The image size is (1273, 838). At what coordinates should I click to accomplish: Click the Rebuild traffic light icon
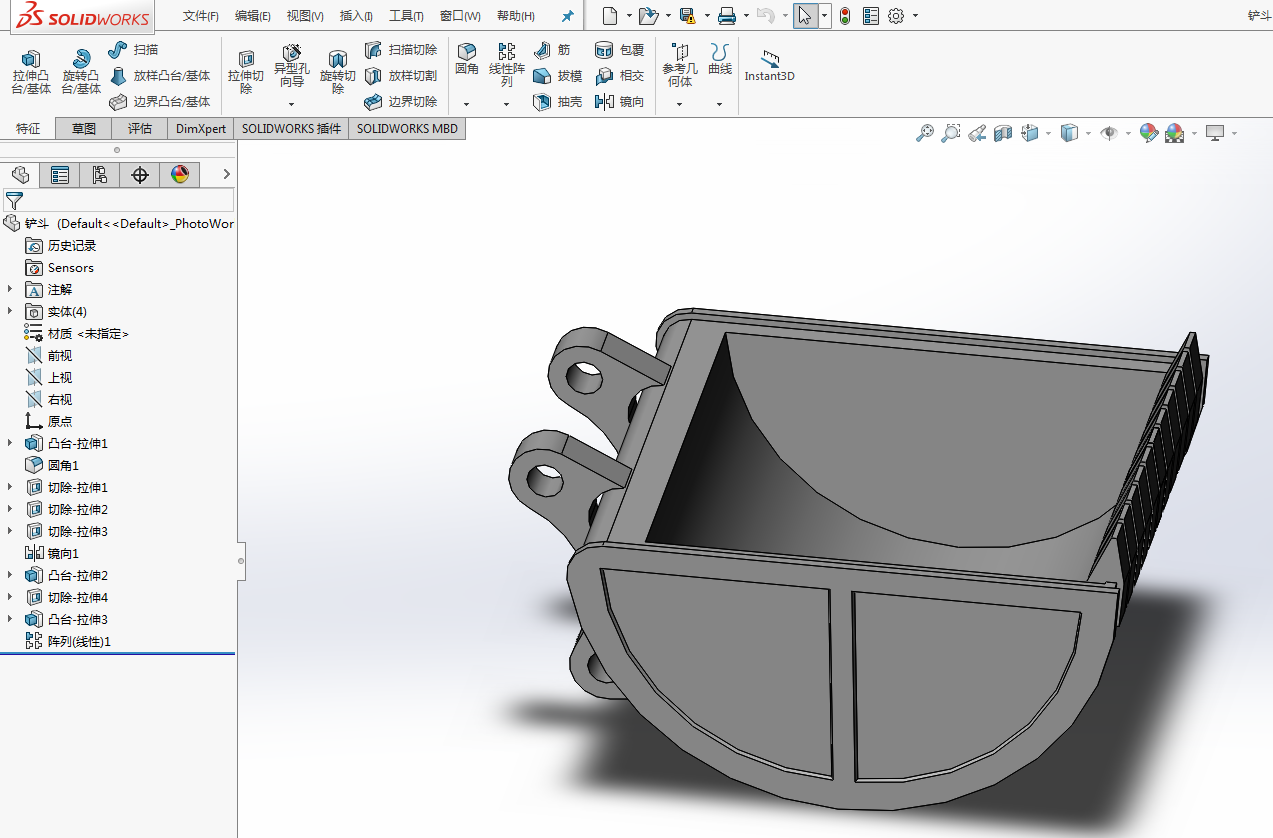click(845, 15)
